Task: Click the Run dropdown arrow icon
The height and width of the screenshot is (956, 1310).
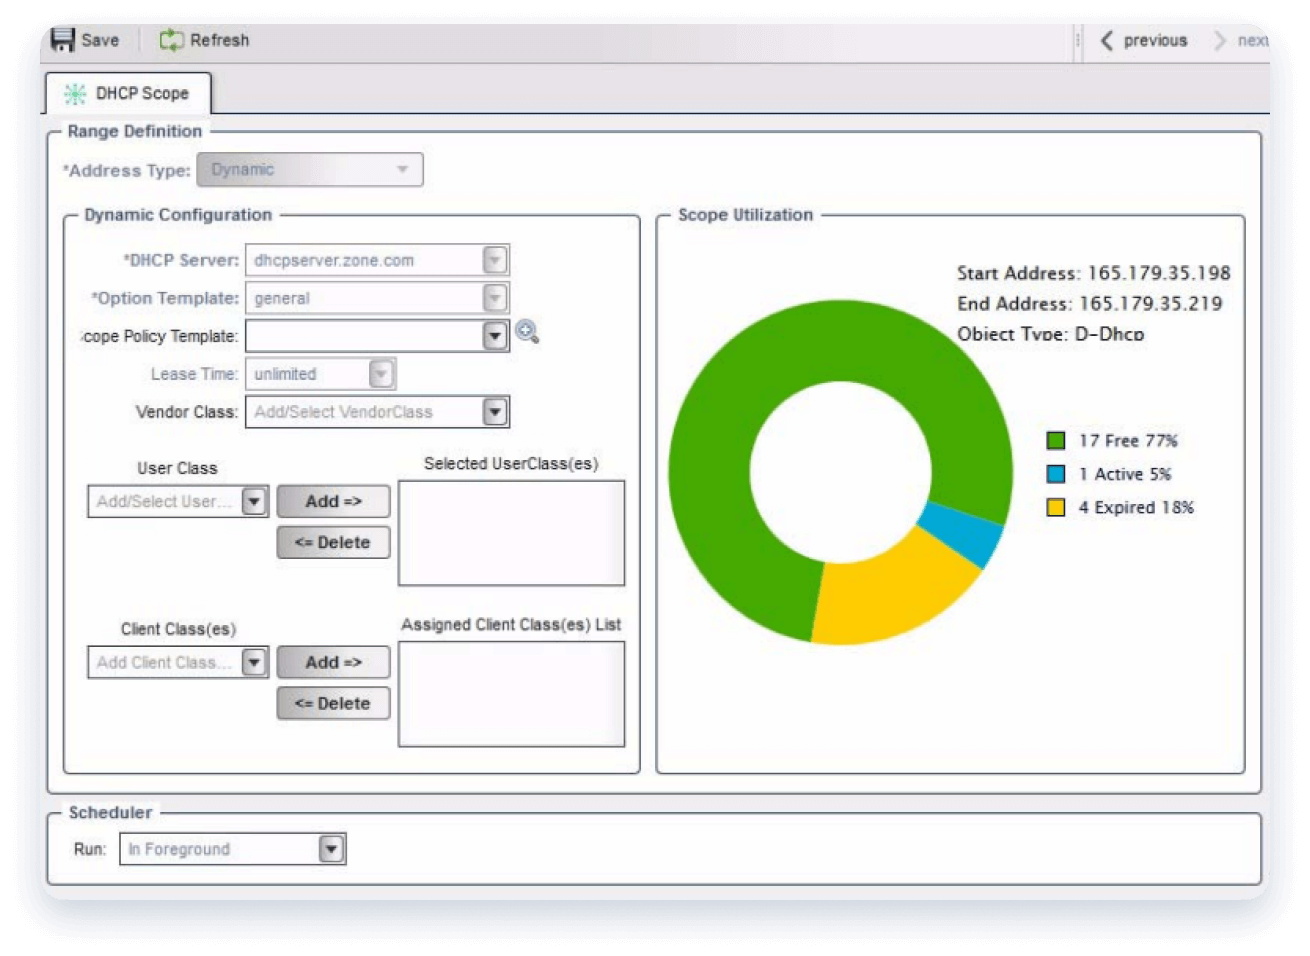Action: pyautogui.click(x=330, y=848)
